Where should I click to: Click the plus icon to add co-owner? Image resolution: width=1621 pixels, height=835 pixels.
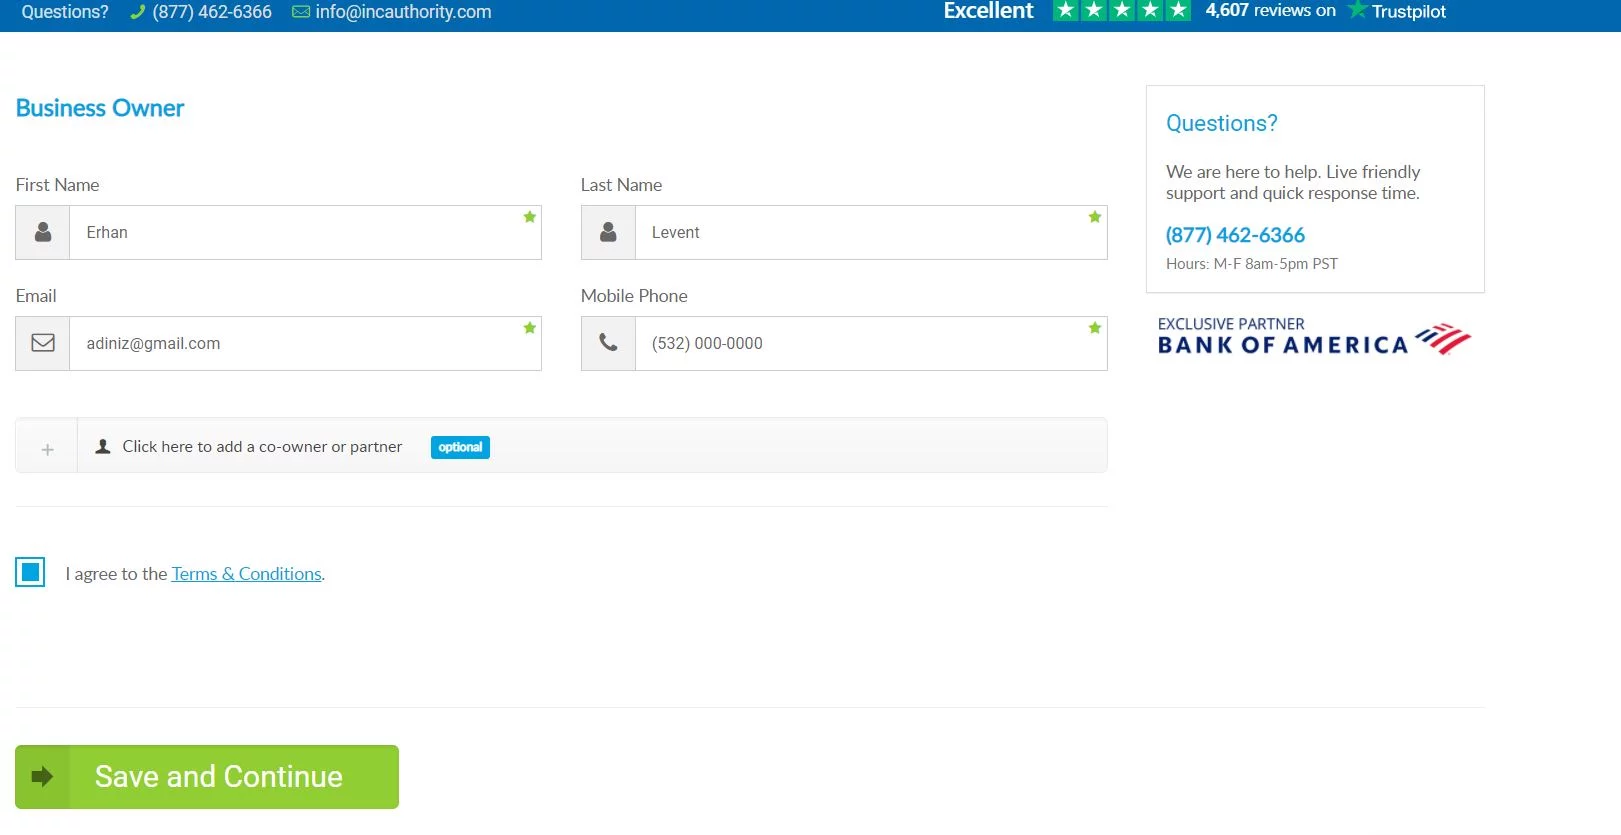47,450
